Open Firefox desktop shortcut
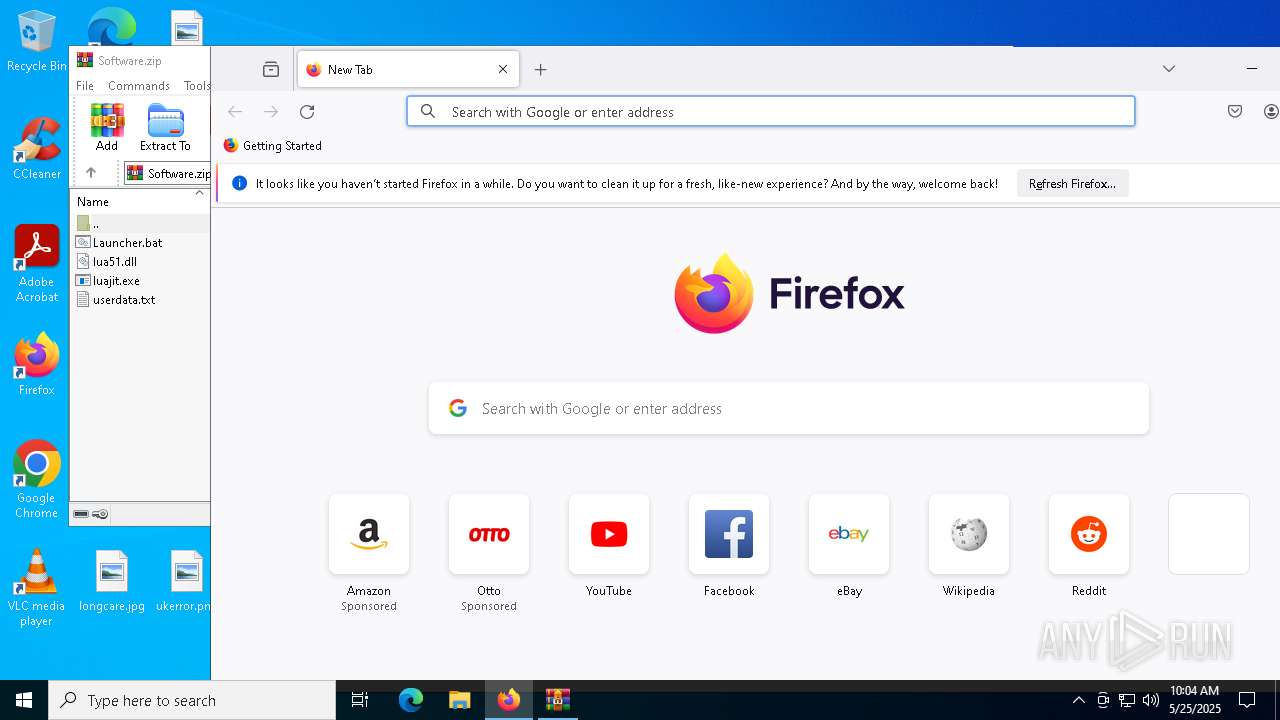 point(36,365)
